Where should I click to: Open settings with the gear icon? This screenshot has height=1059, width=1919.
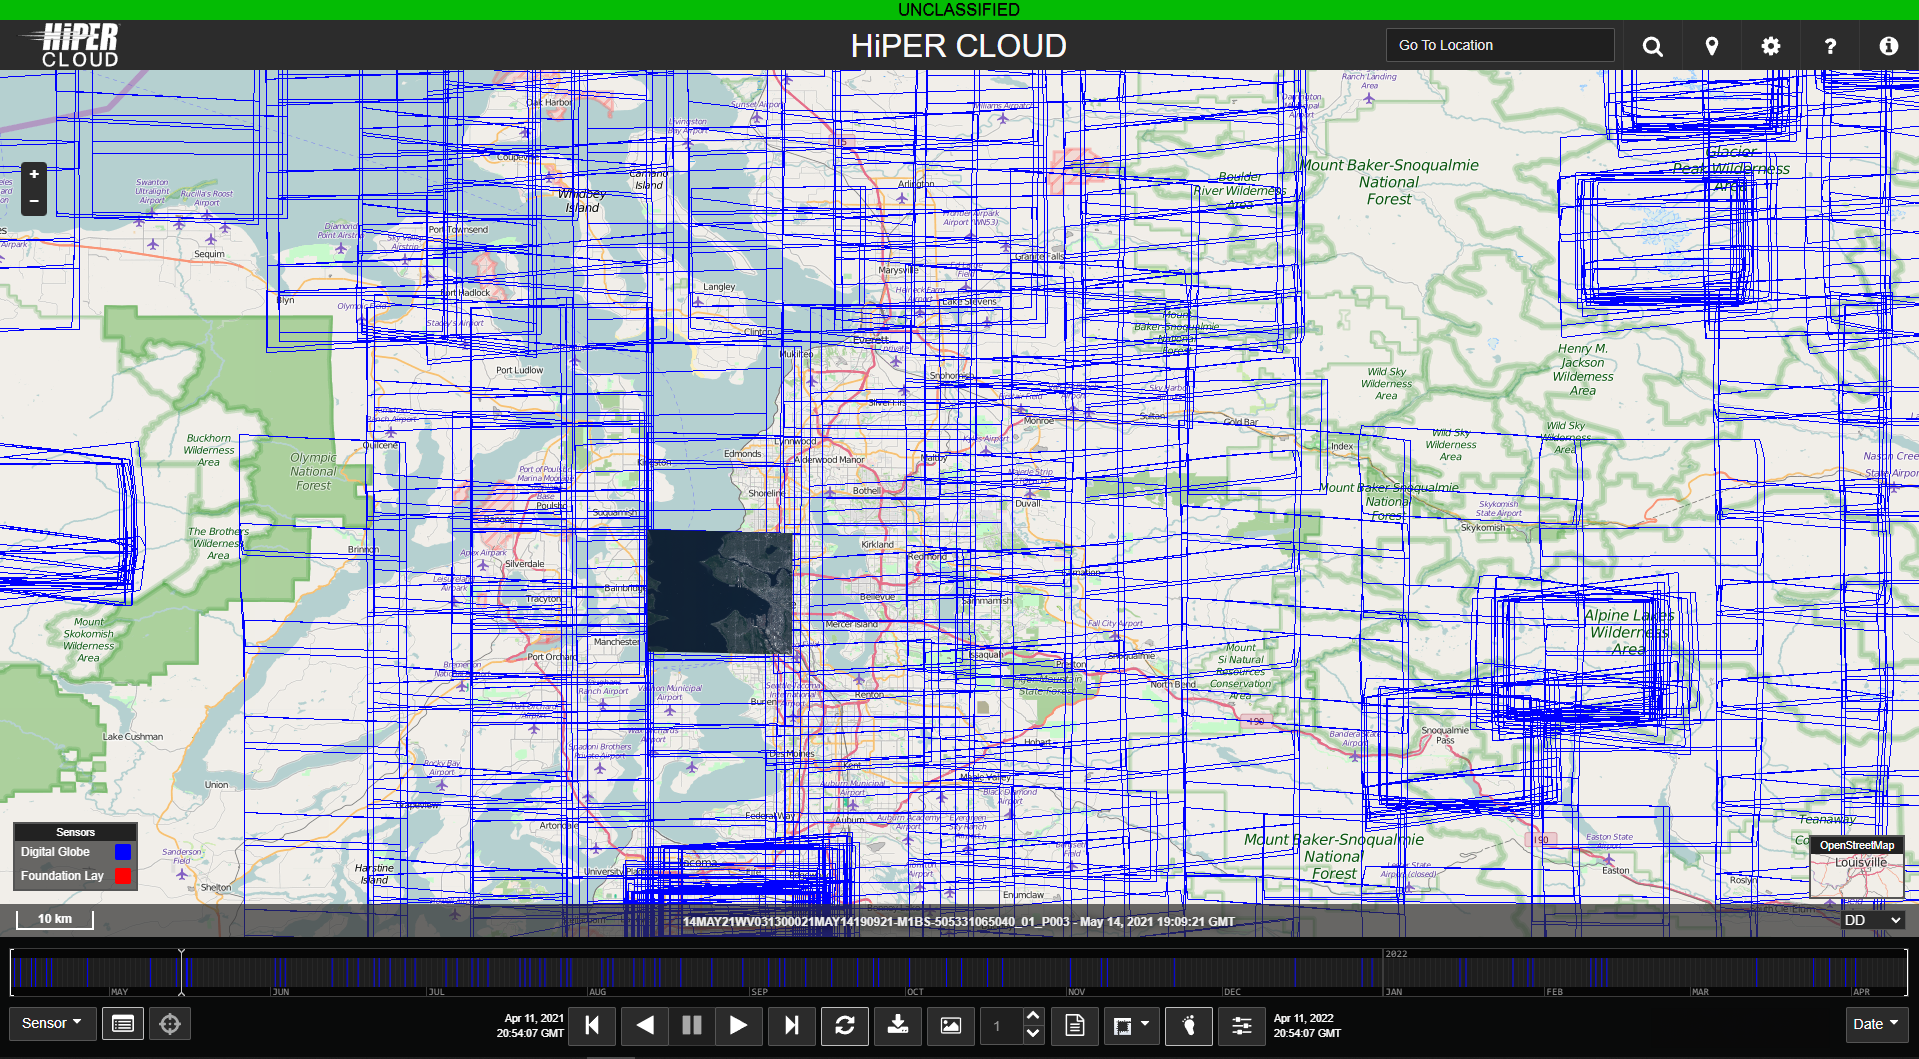[x=1770, y=46]
